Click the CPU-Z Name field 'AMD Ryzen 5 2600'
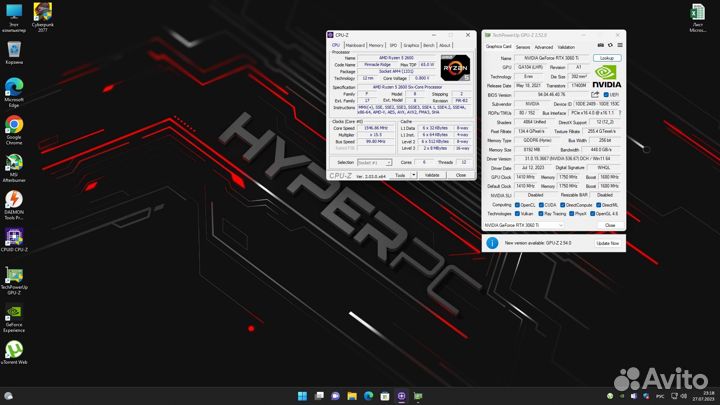 (396, 58)
